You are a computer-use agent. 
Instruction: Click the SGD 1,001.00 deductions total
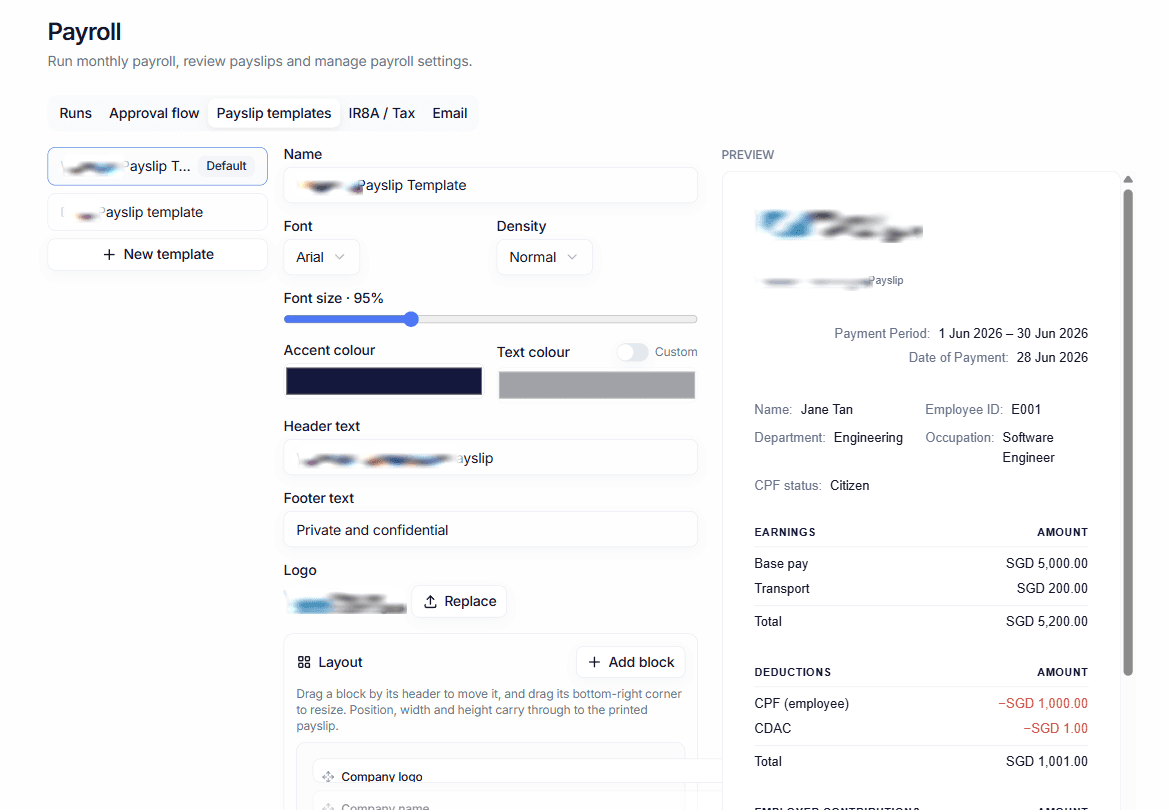click(x=1046, y=762)
